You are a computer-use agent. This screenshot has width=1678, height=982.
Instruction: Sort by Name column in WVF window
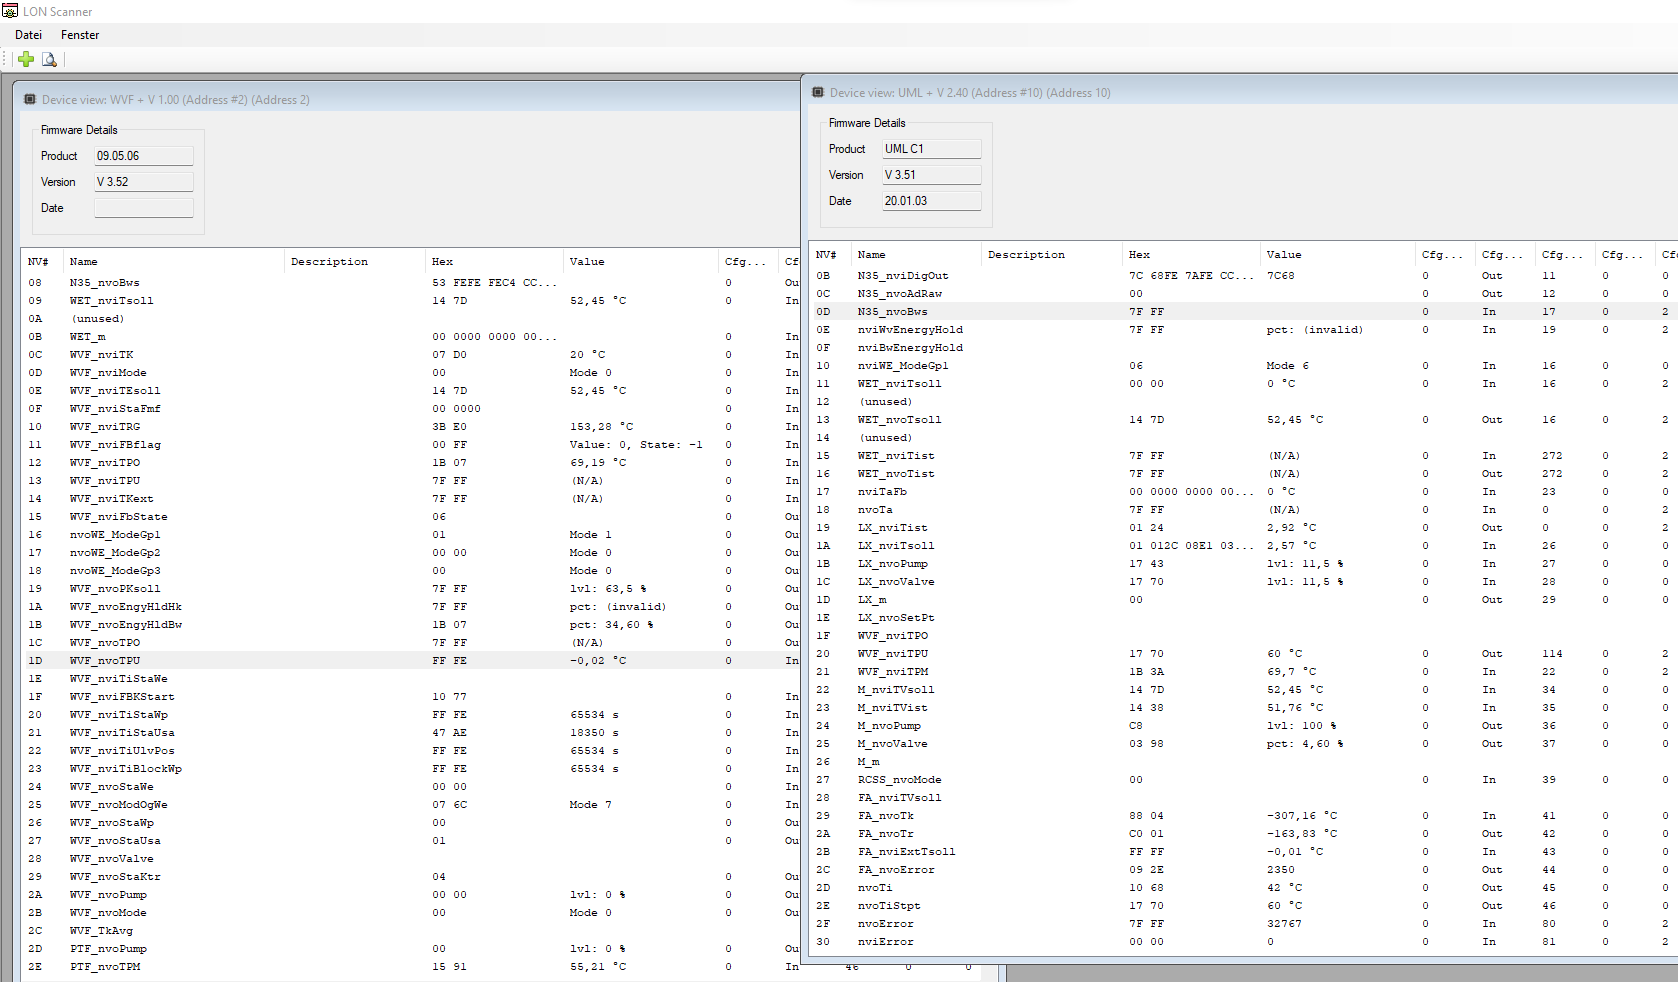click(174, 262)
